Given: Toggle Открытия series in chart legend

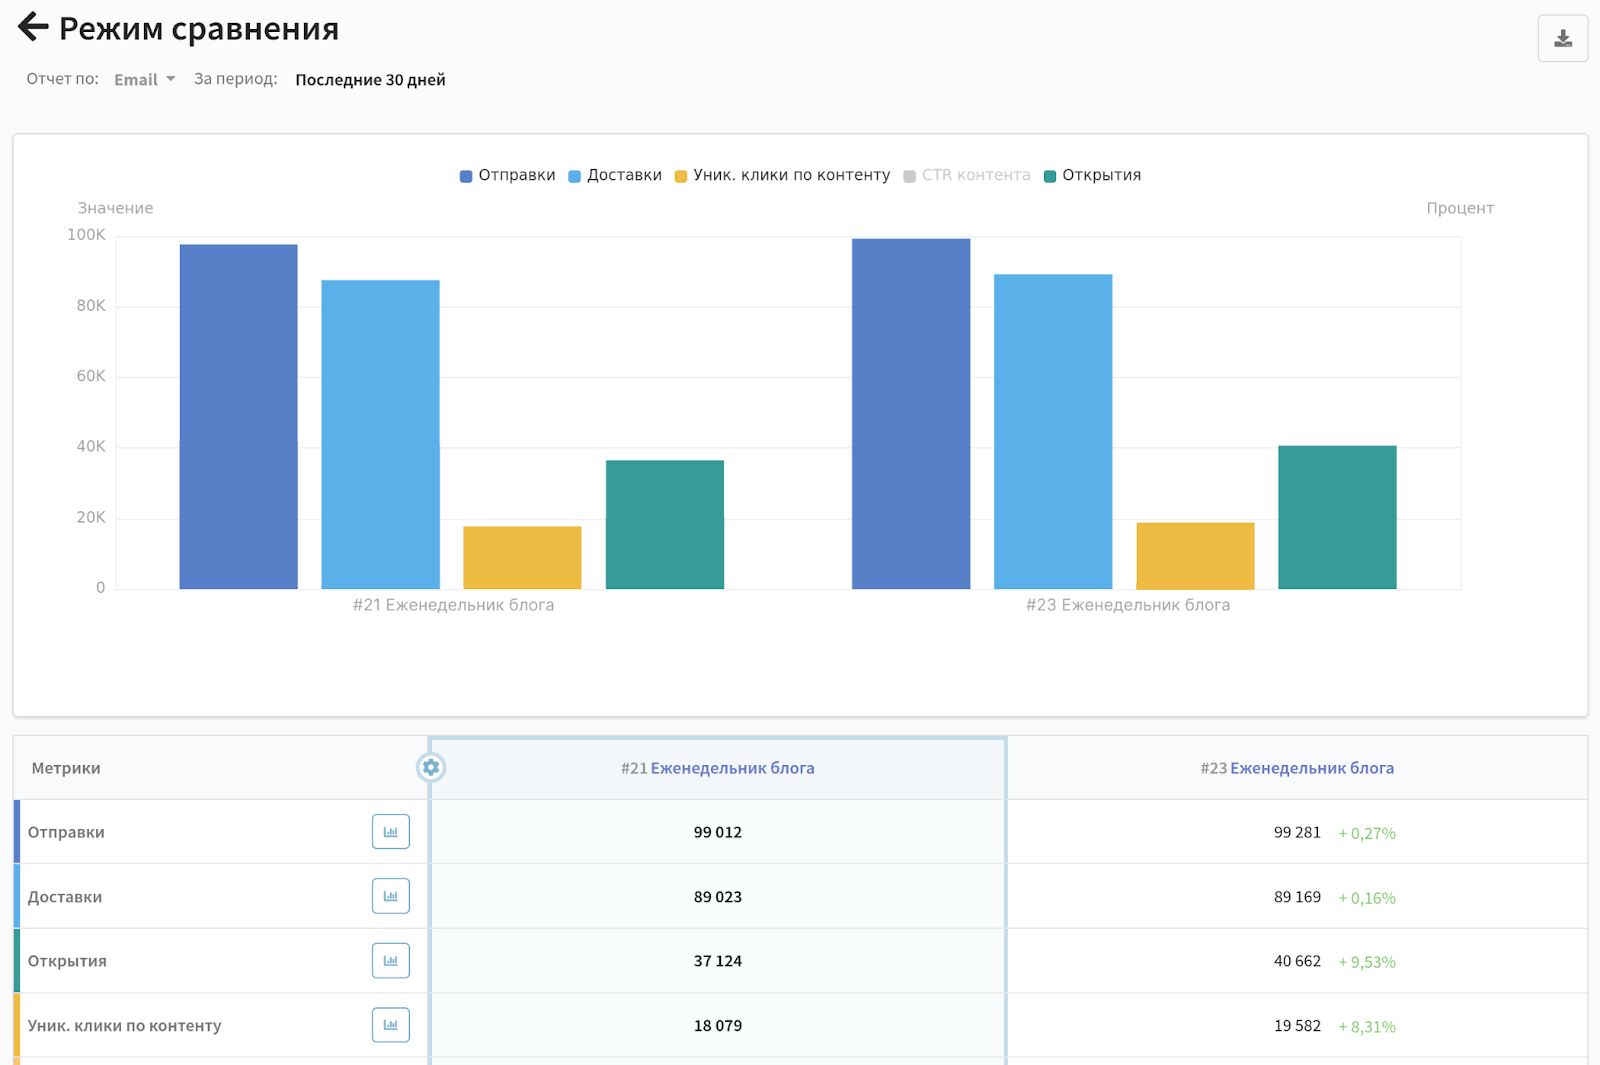Looking at the screenshot, I should coord(1092,175).
